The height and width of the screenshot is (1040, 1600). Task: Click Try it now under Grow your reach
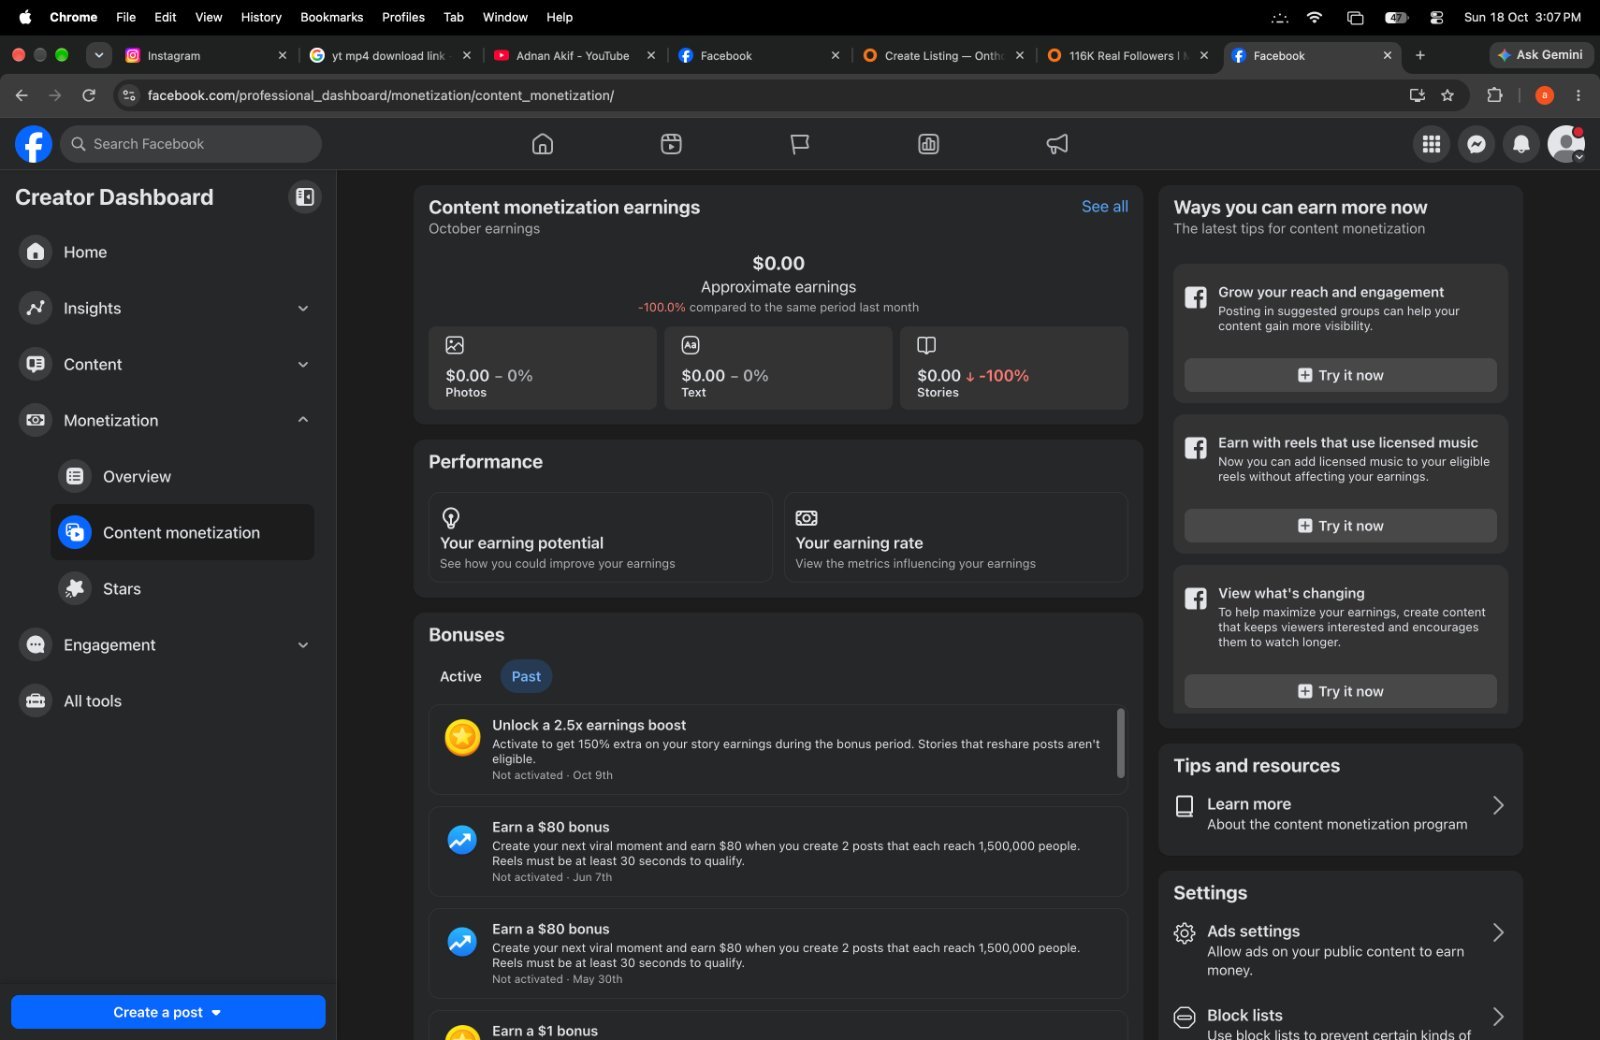tap(1340, 375)
